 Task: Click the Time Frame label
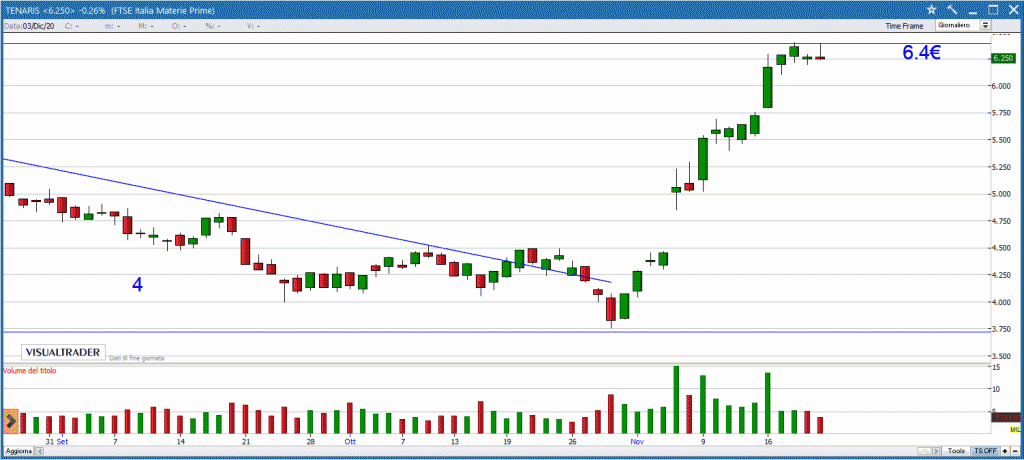click(904, 26)
